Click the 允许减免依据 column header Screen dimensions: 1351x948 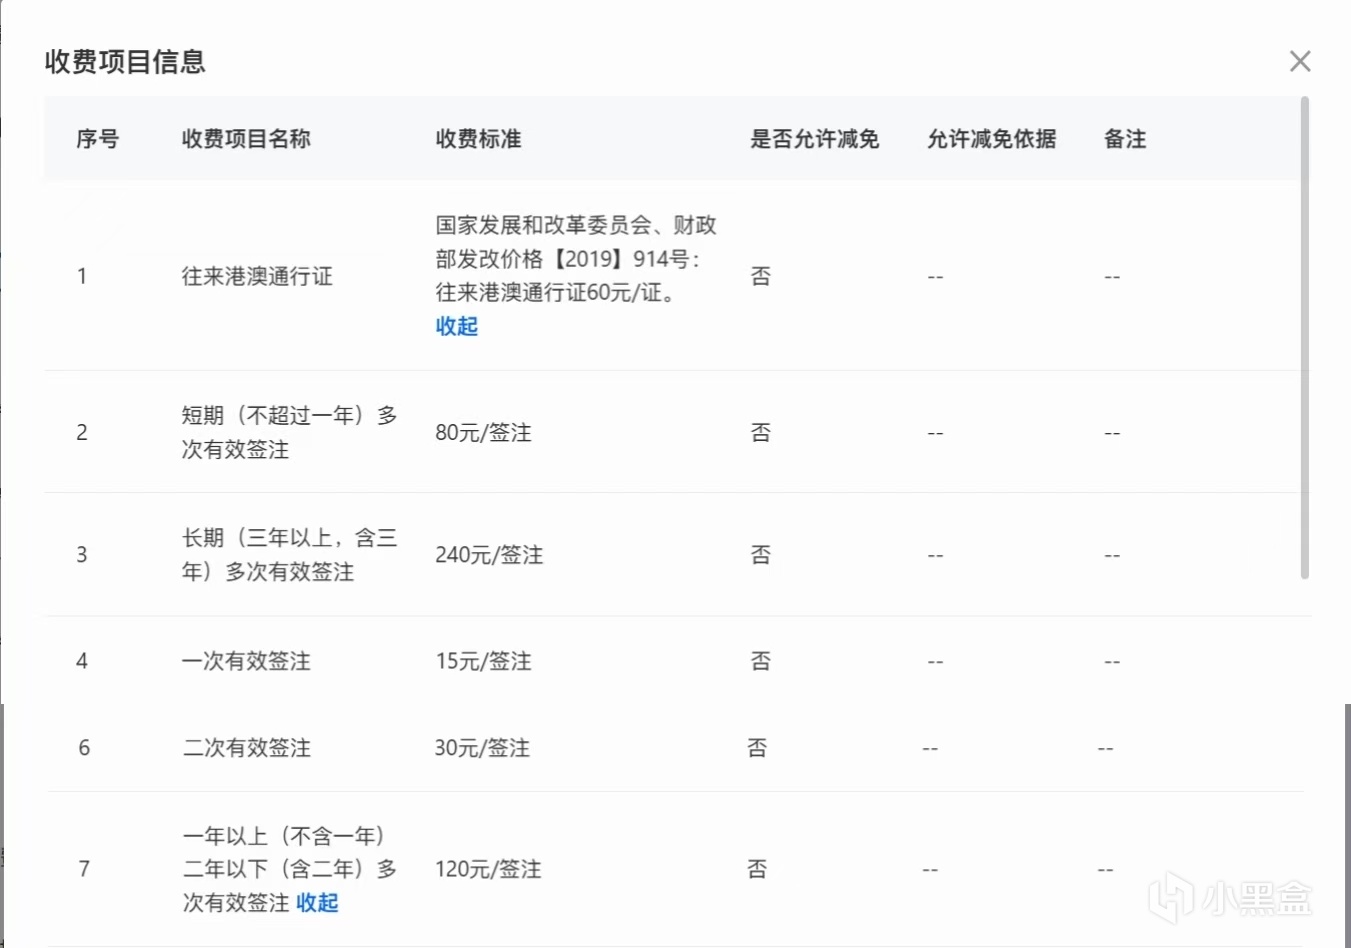(x=991, y=139)
